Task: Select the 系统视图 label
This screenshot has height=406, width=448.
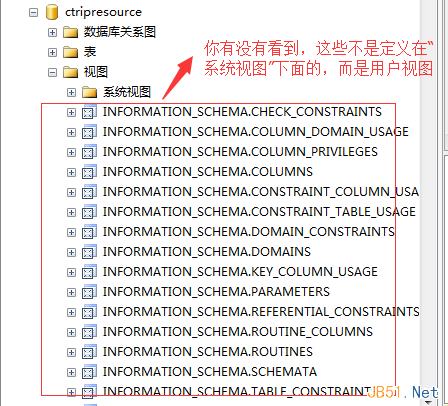Action: (127, 92)
